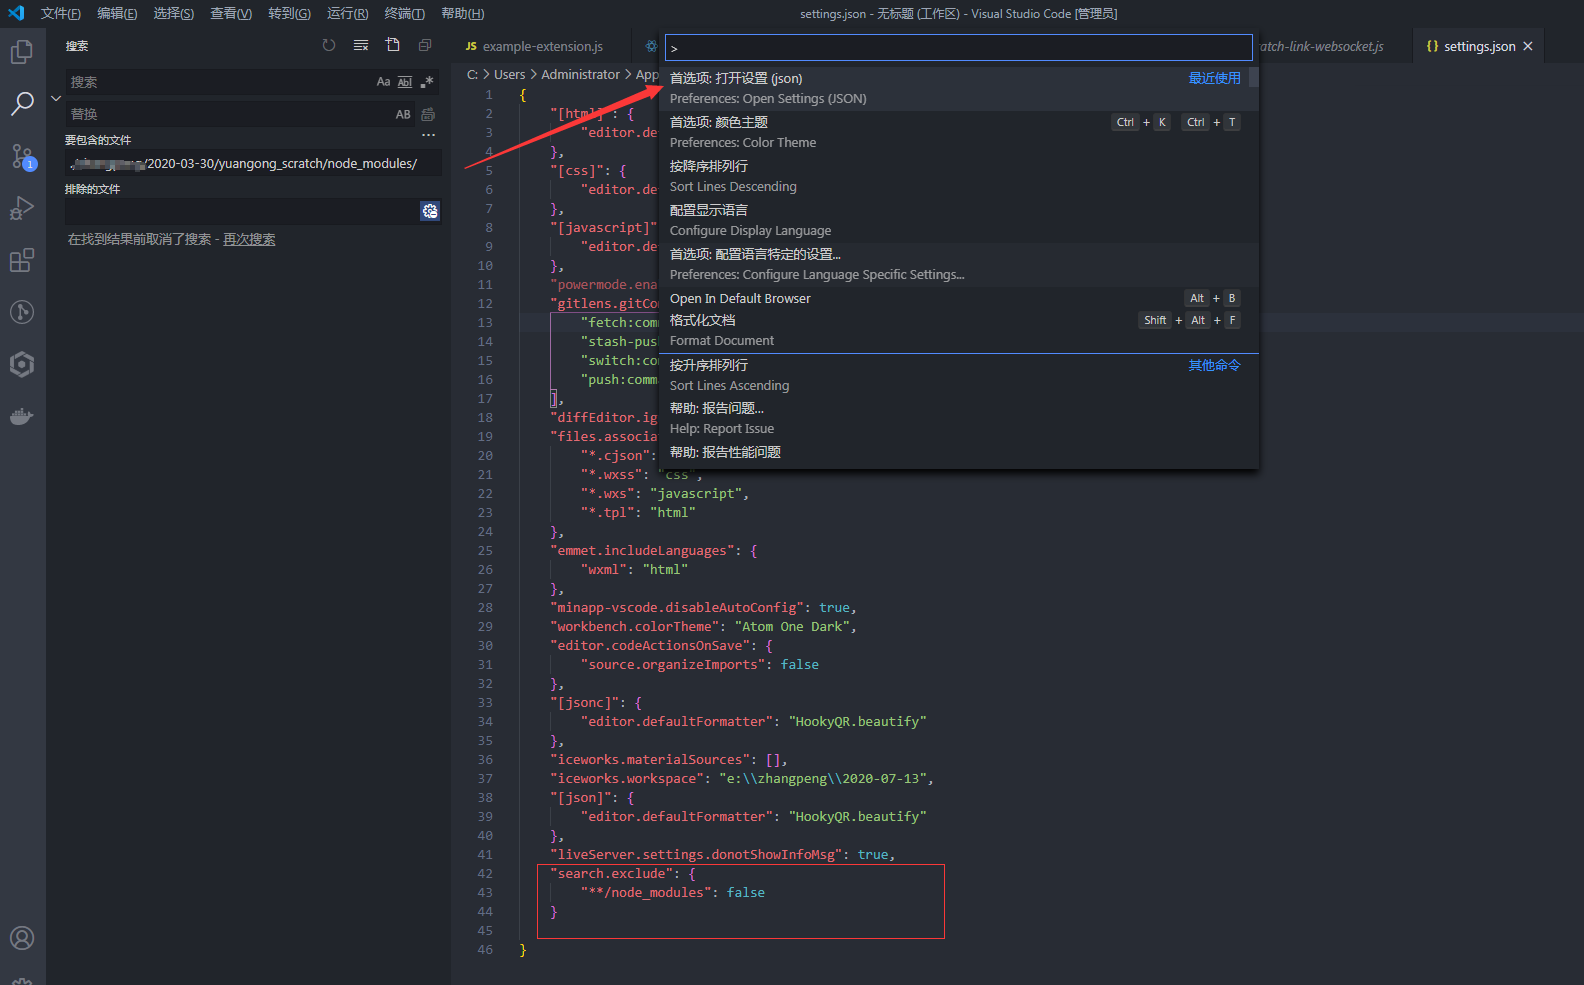Open the 帮助(H) menu

462,14
